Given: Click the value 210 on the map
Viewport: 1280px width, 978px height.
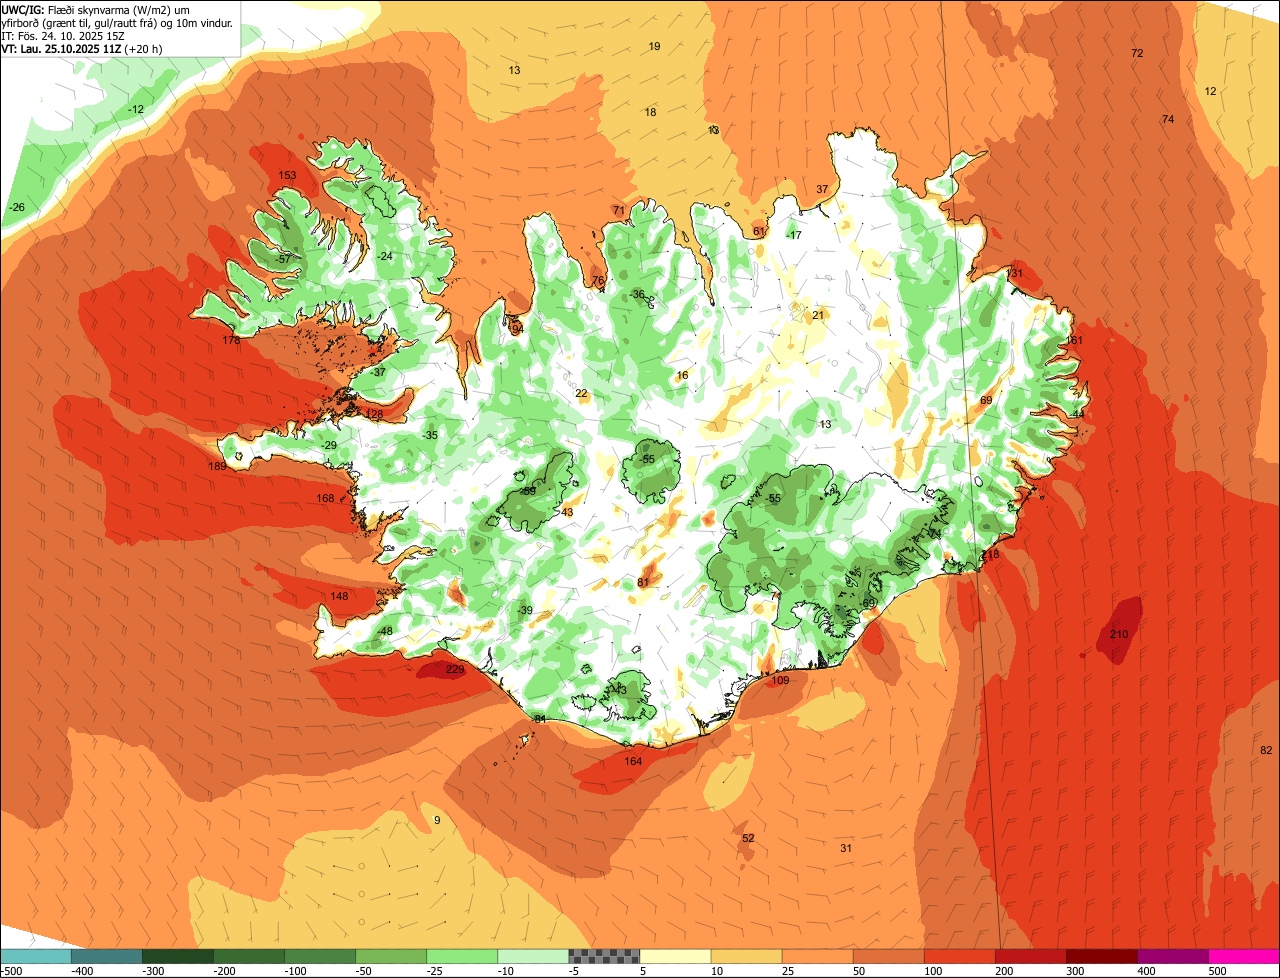Looking at the screenshot, I should point(1119,634).
